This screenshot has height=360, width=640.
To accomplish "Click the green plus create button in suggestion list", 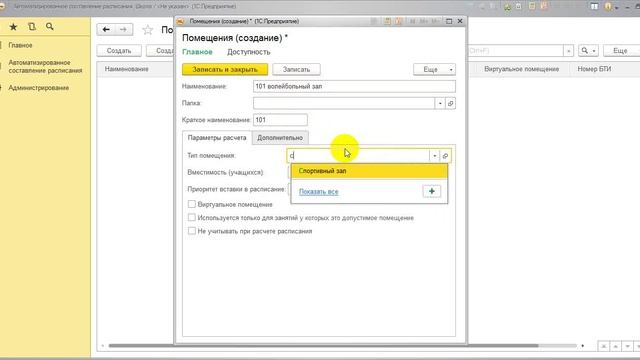I will [432, 191].
